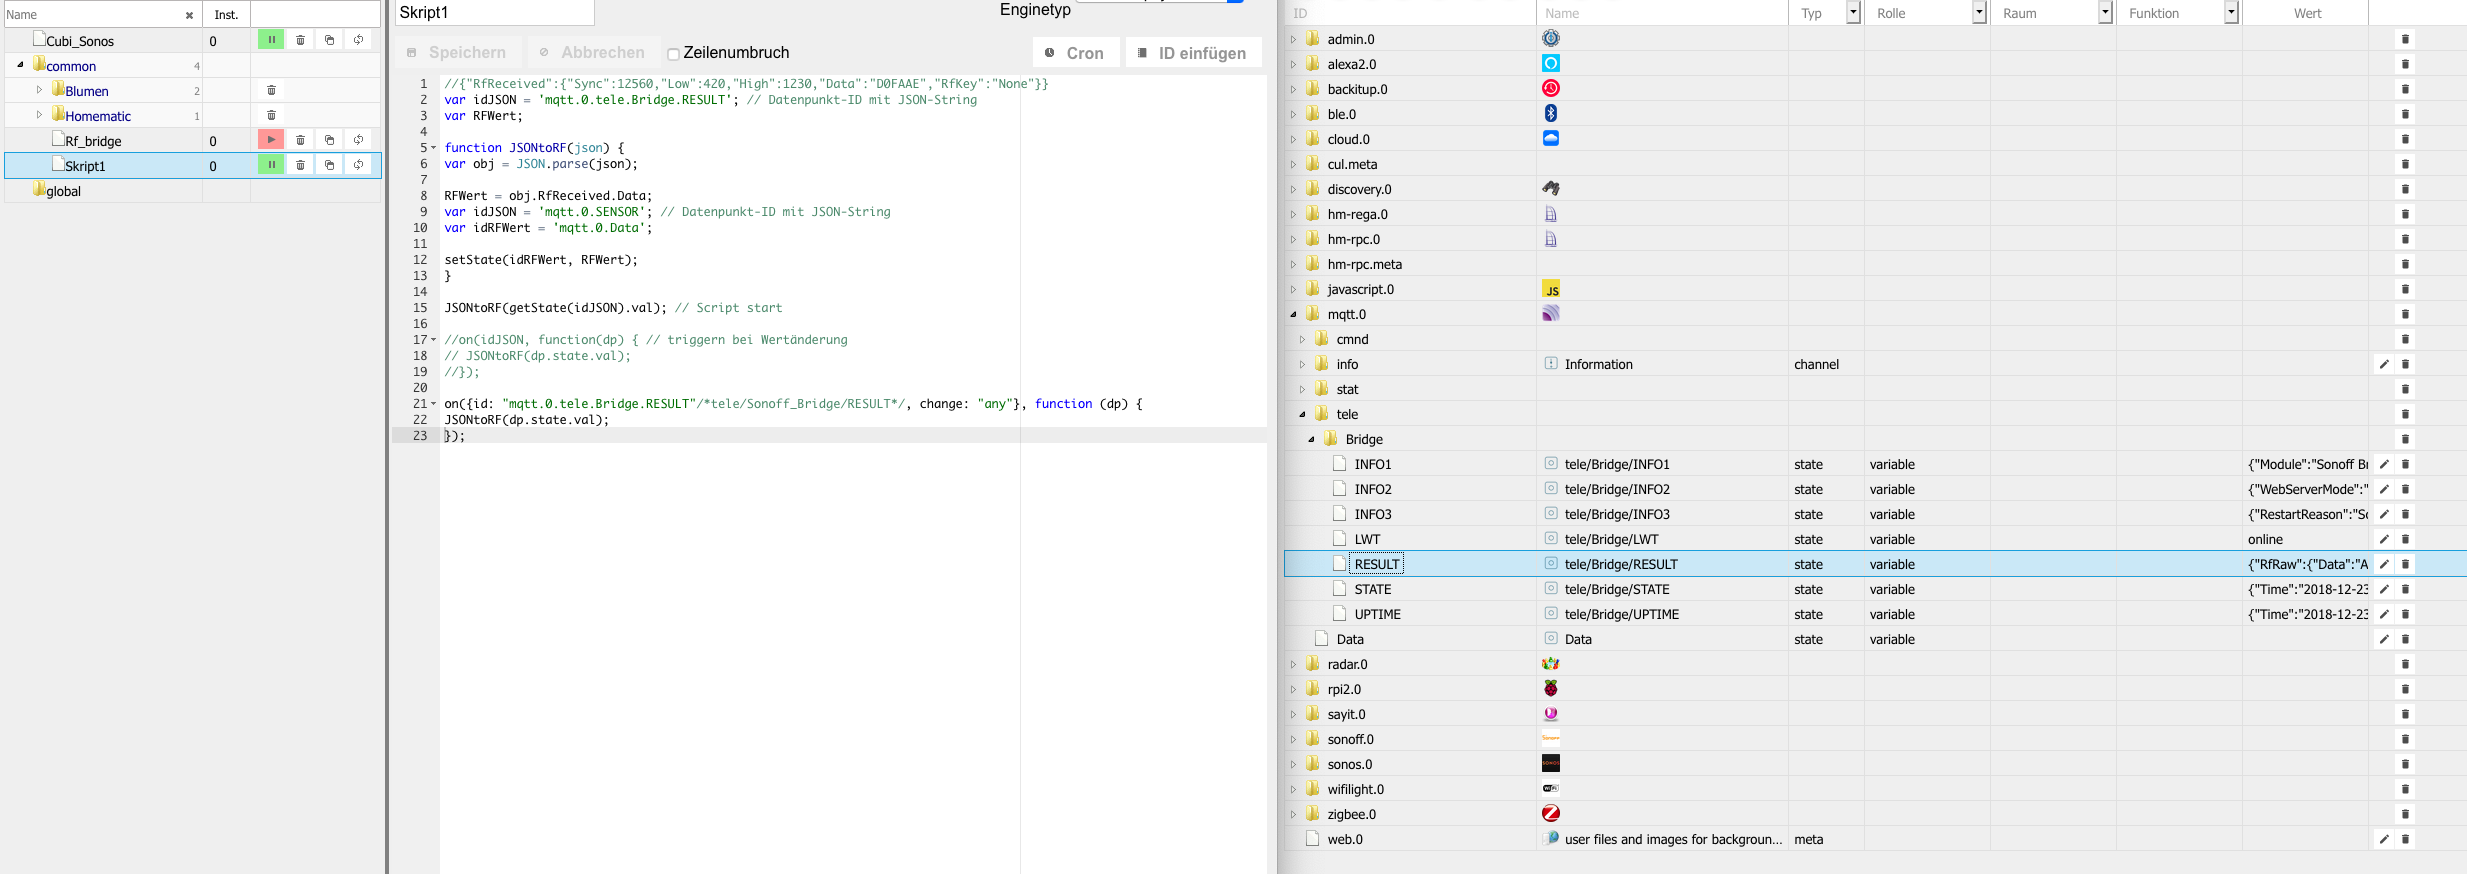Click the object ID filter field
This screenshot has height=874, width=2467.
click(x=1410, y=13)
